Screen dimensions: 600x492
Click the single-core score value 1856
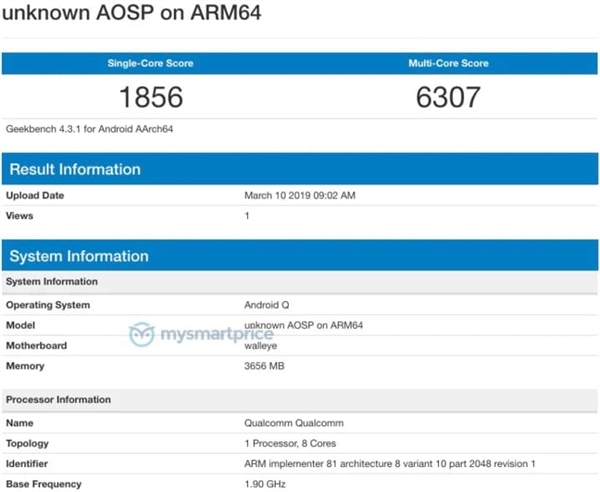150,97
